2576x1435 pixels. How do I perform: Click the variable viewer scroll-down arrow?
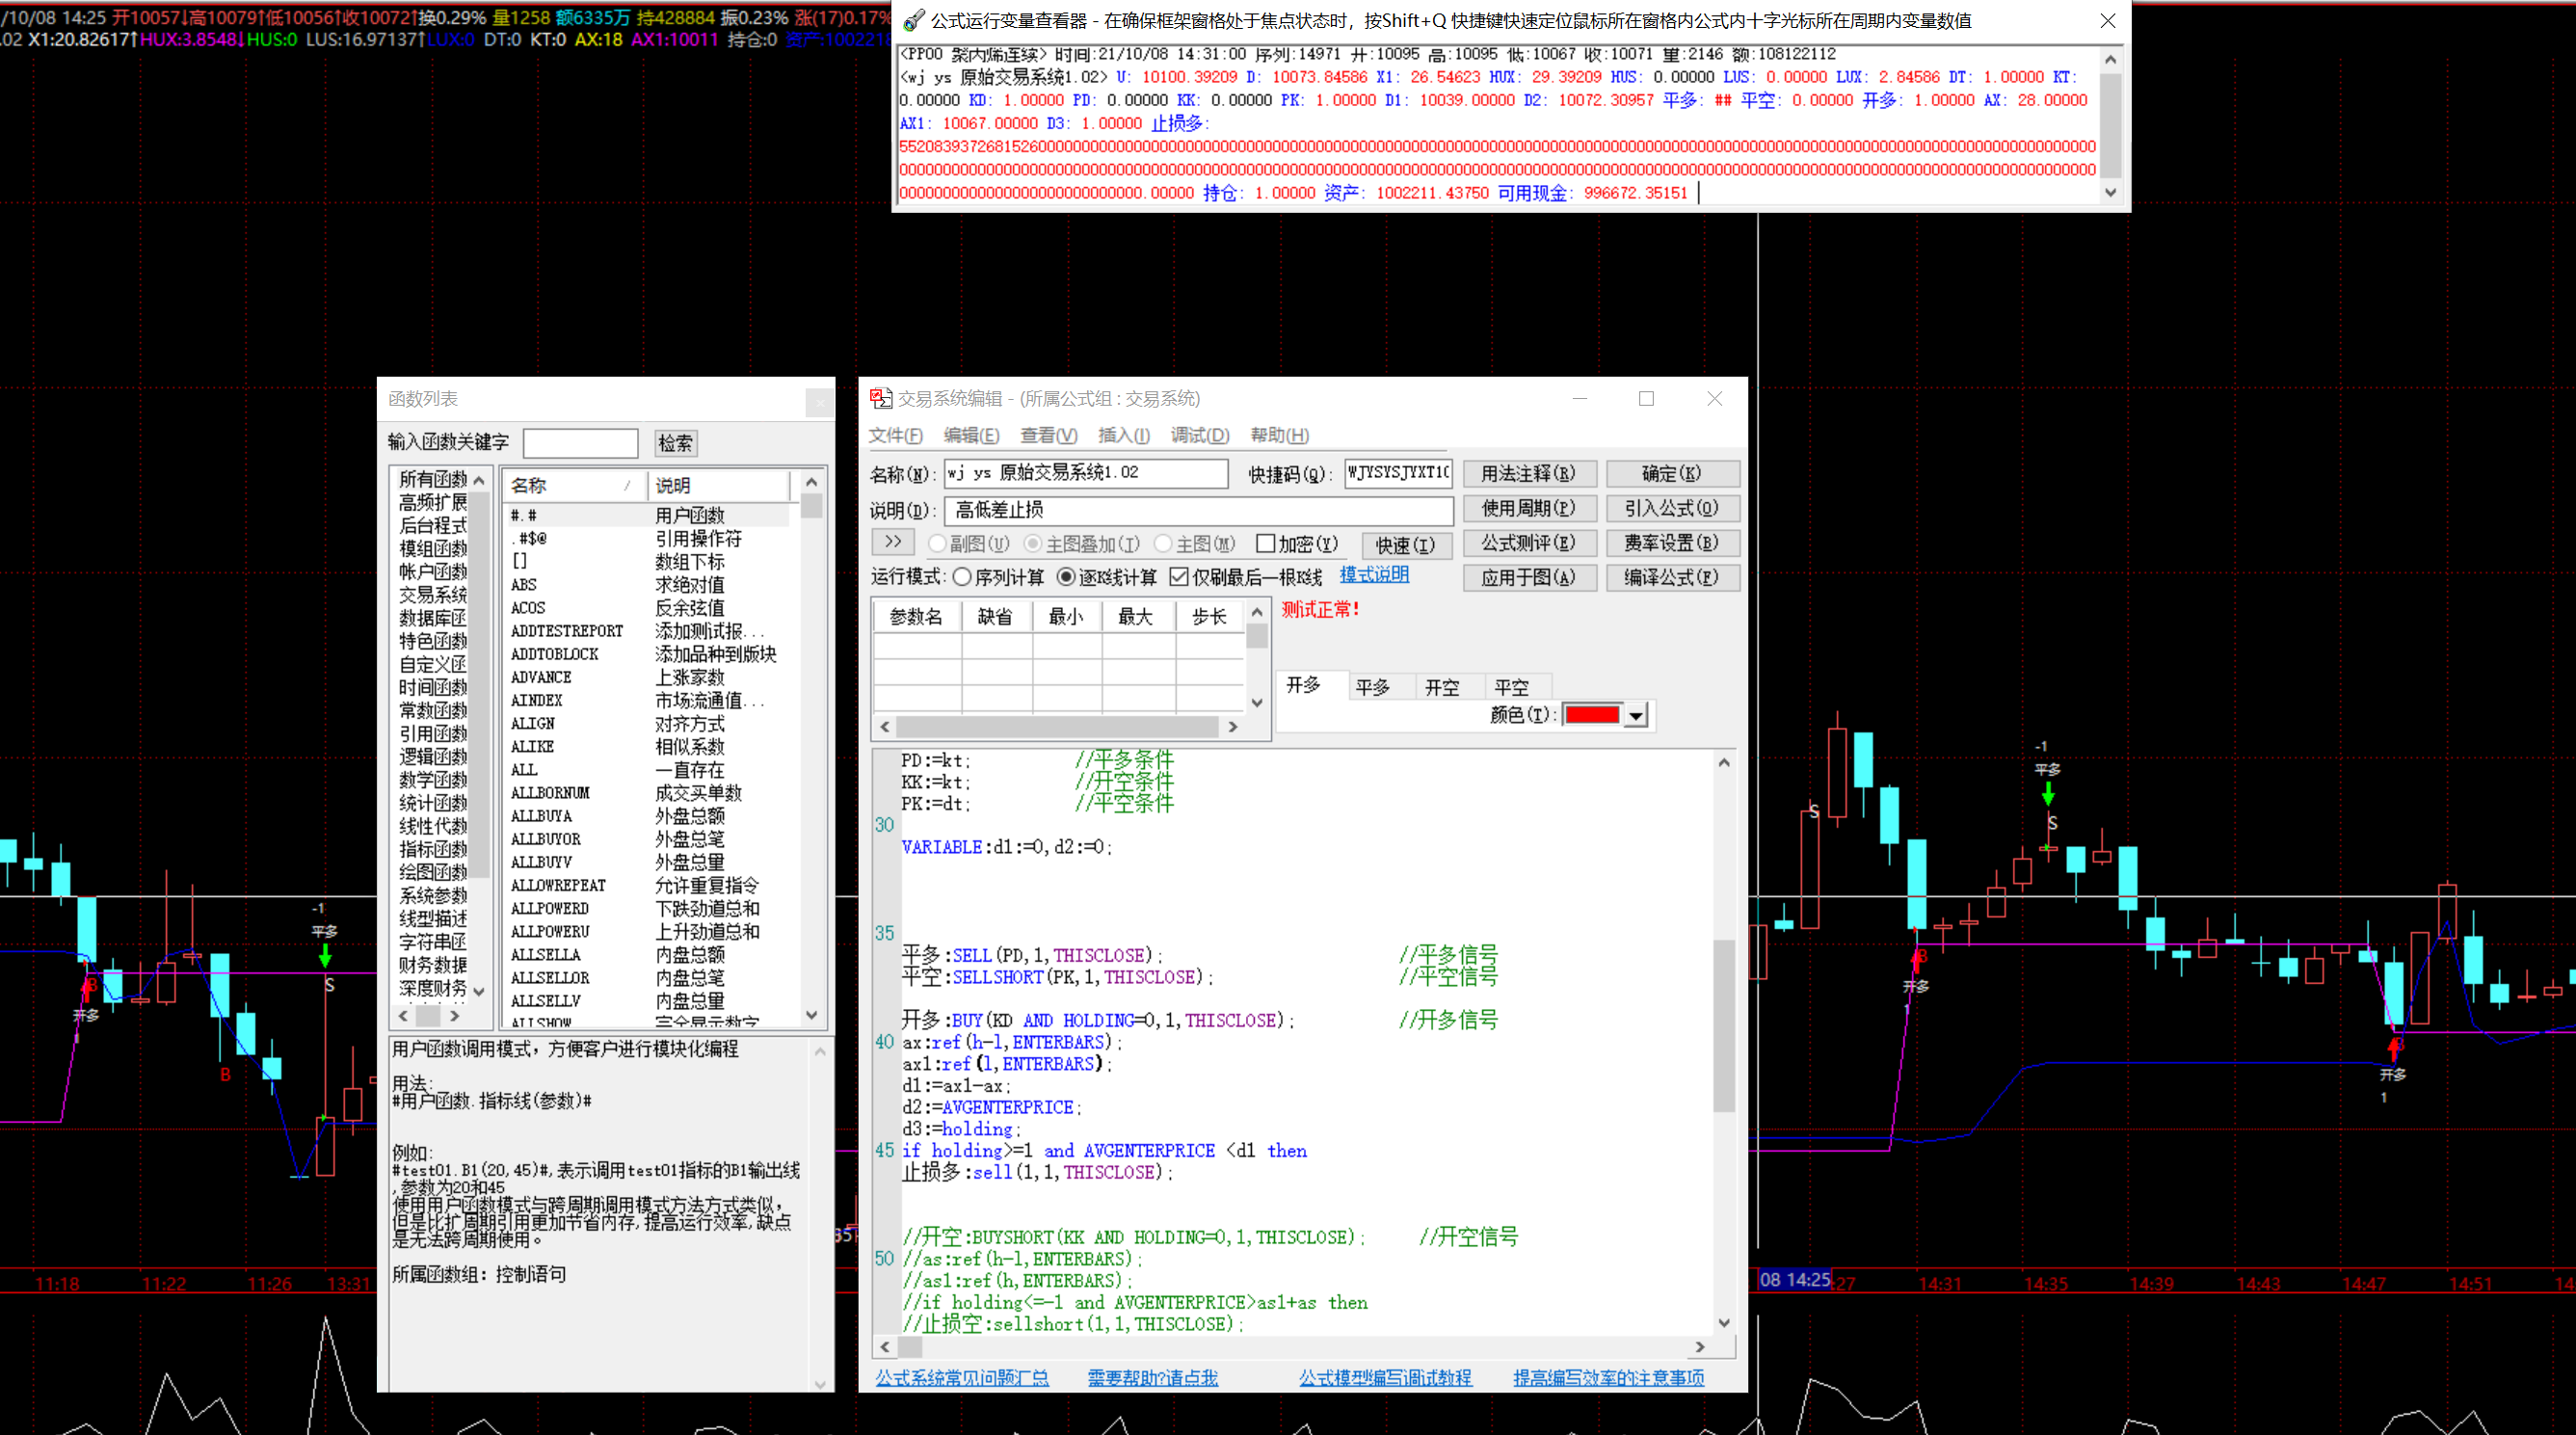tap(2111, 192)
